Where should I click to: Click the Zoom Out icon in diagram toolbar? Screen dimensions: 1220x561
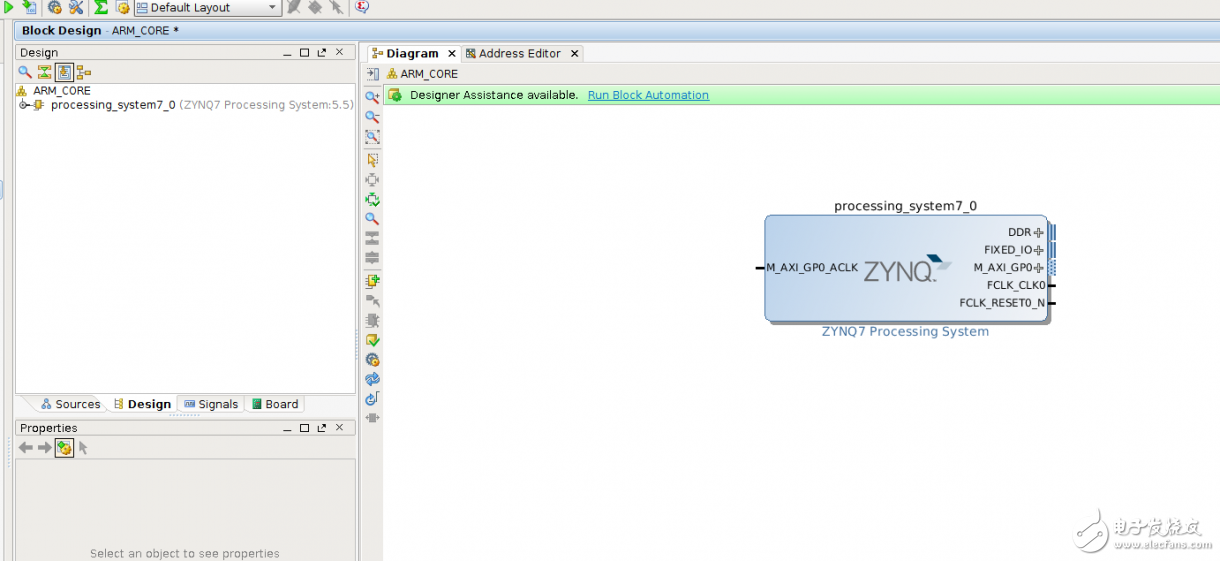[x=372, y=117]
